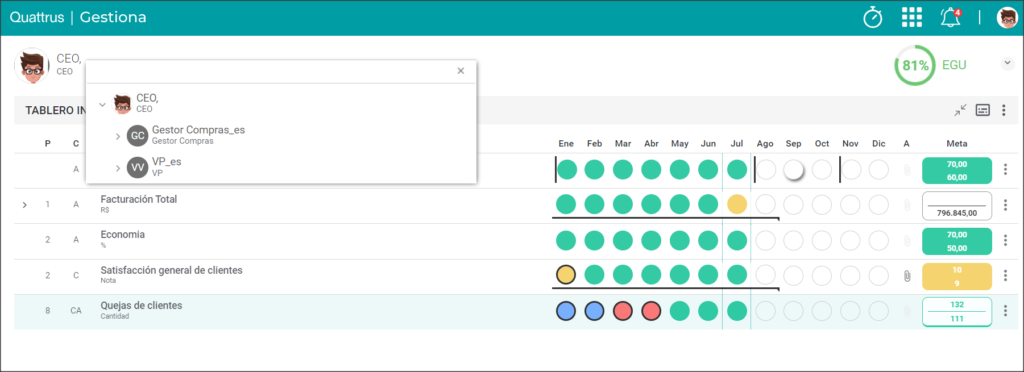
Task: Select CEO entry in popup tree
Action: point(147,103)
